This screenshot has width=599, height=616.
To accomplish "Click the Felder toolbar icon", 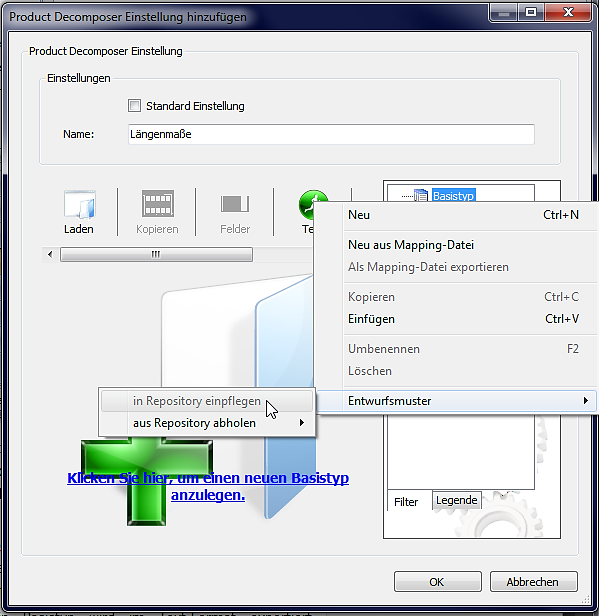I will pyautogui.click(x=235, y=204).
